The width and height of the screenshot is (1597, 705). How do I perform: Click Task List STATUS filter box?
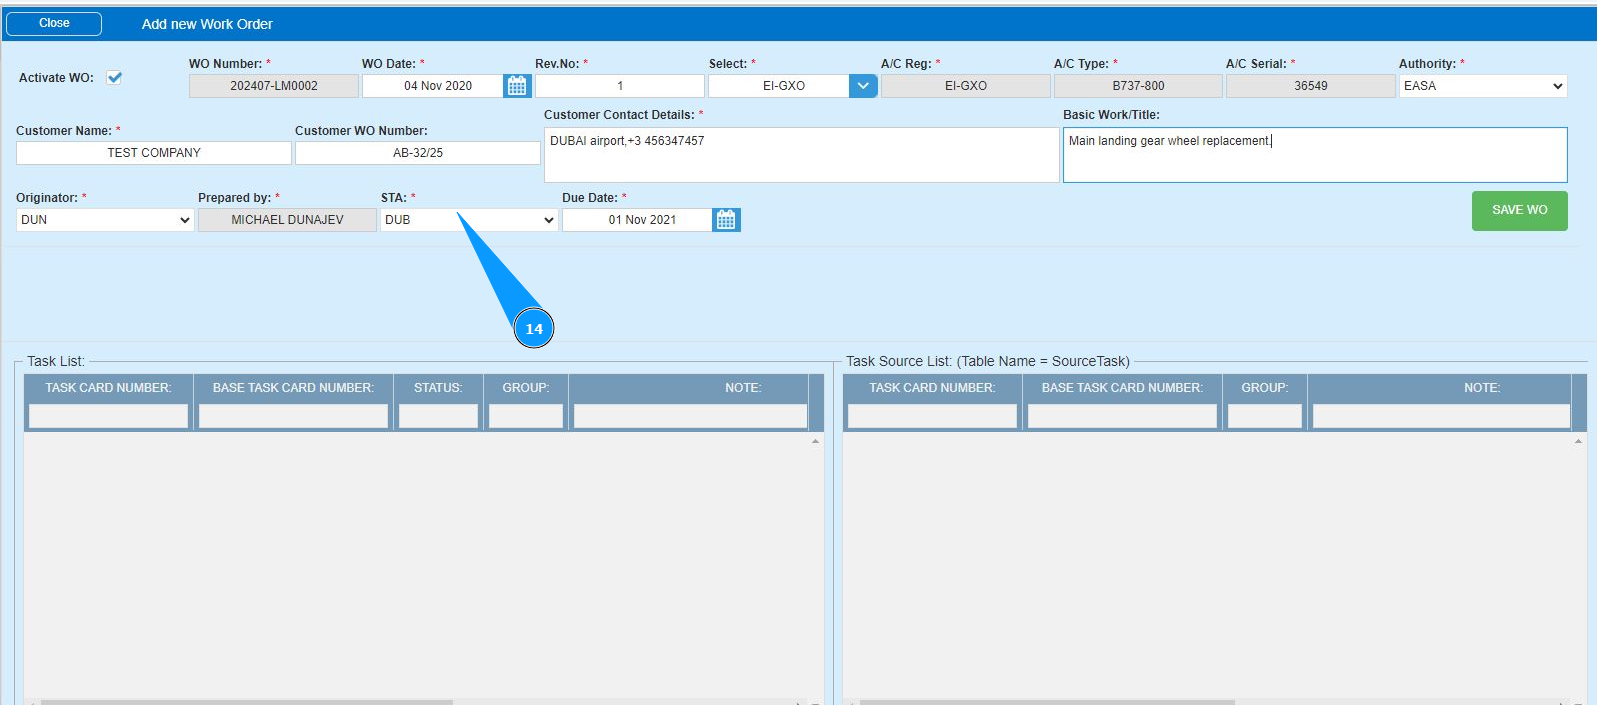coord(438,416)
